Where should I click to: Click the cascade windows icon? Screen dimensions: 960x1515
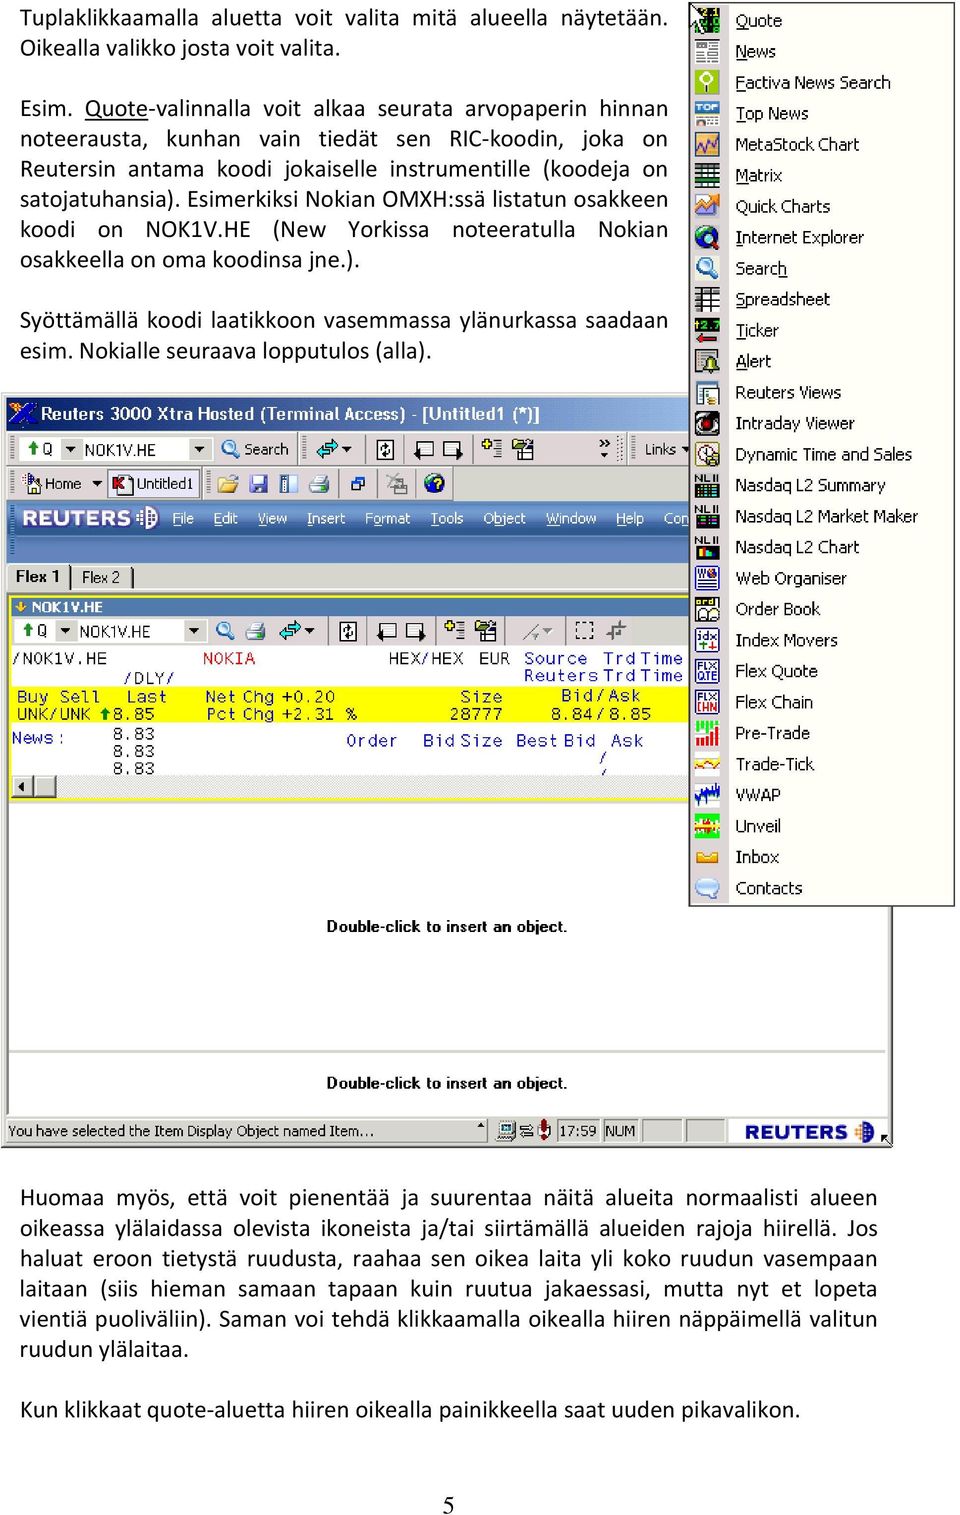tap(357, 484)
